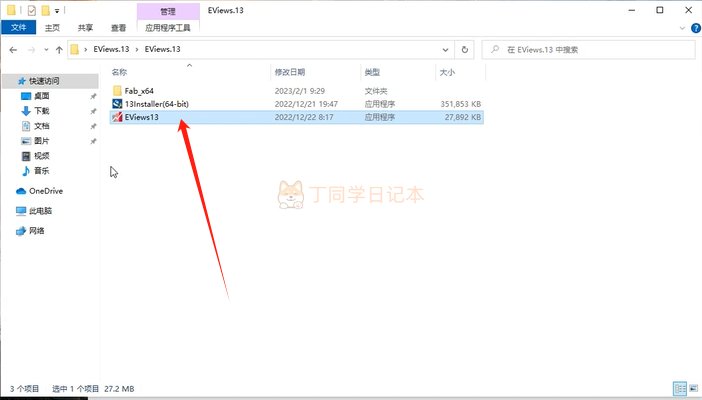Image resolution: width=702 pixels, height=400 pixels.
Task: Open recent locations dropdown arrow
Action: (46, 50)
